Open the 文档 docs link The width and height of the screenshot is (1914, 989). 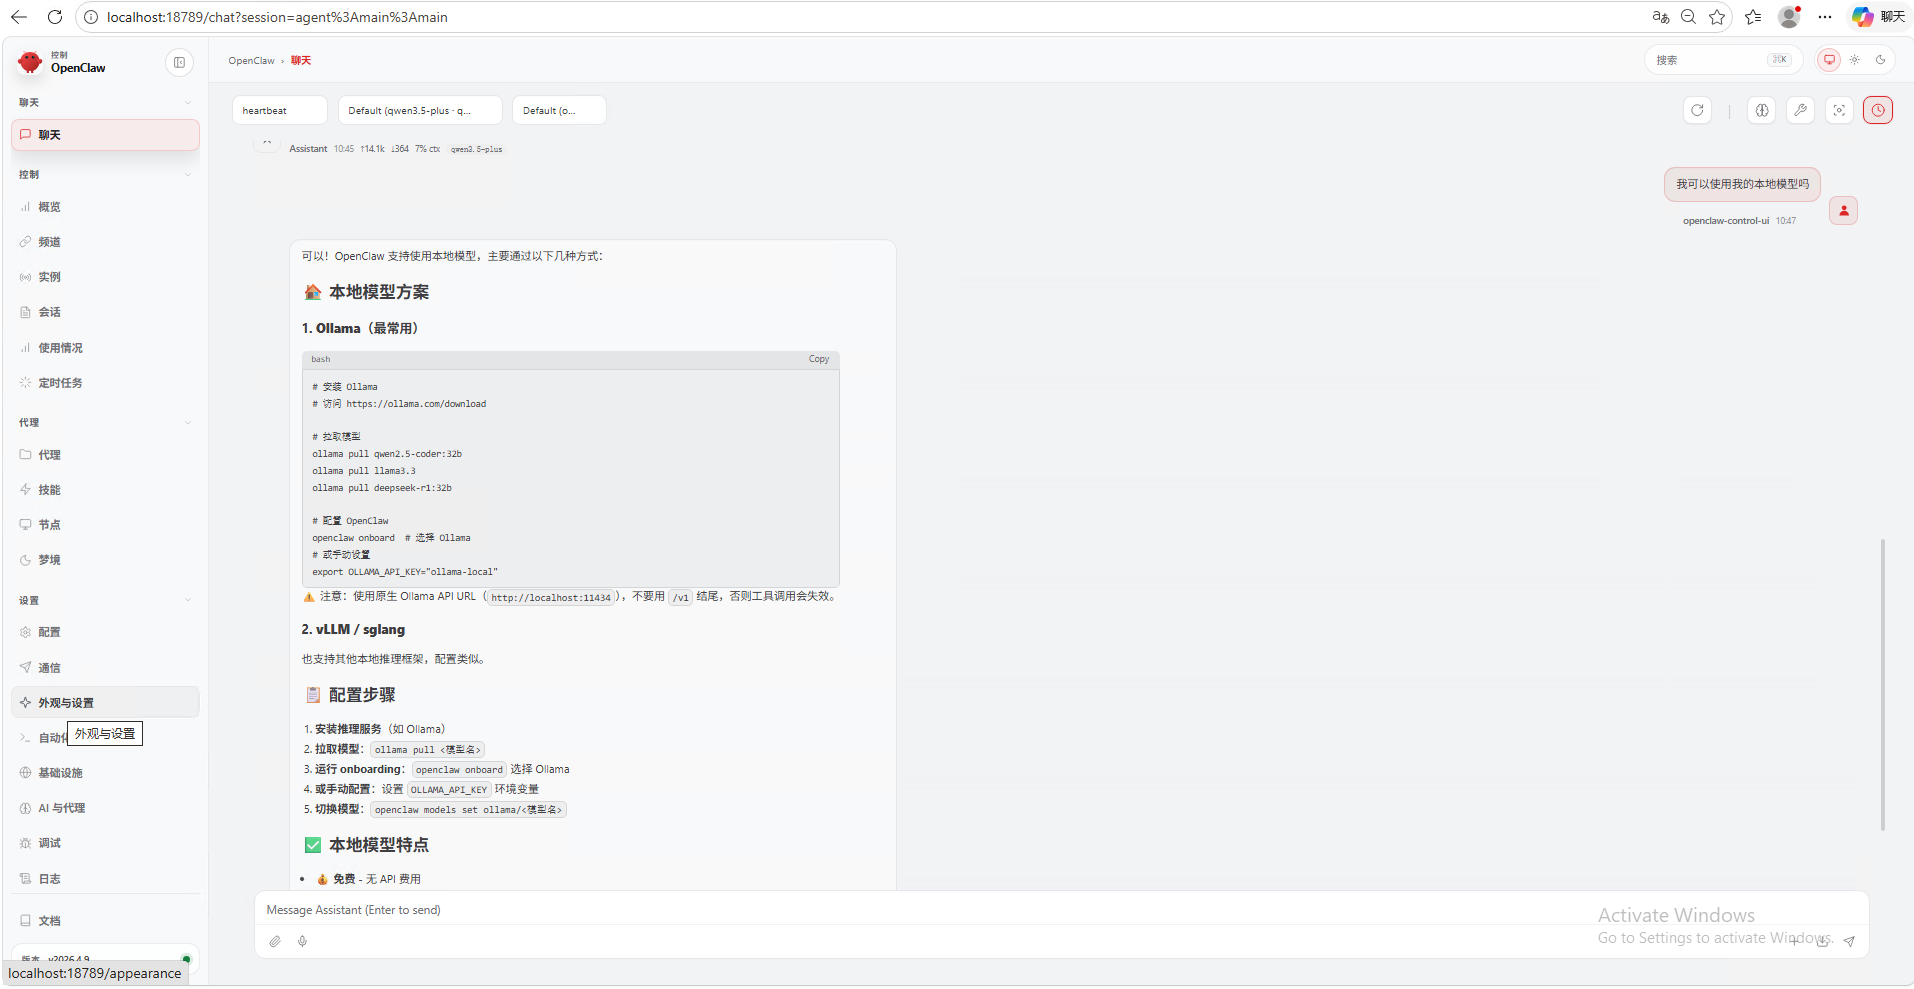(x=105, y=921)
